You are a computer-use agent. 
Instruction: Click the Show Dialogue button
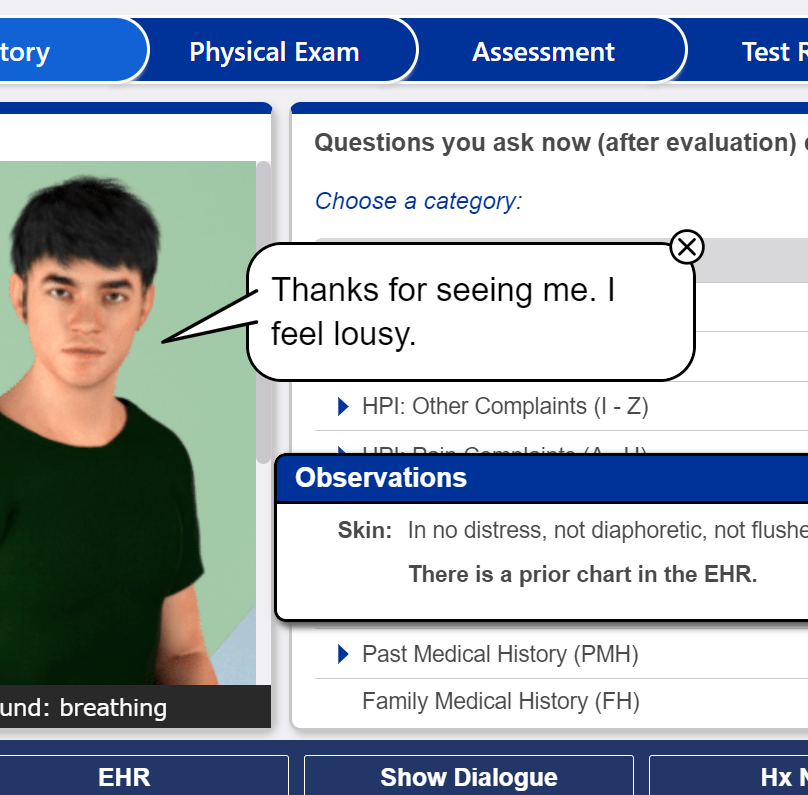[x=468, y=777]
